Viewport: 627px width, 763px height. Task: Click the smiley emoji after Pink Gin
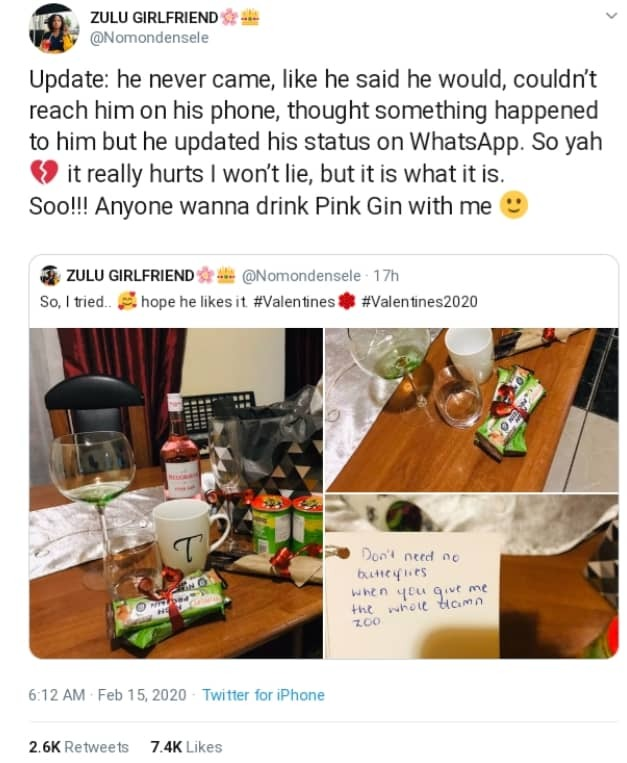(x=514, y=205)
